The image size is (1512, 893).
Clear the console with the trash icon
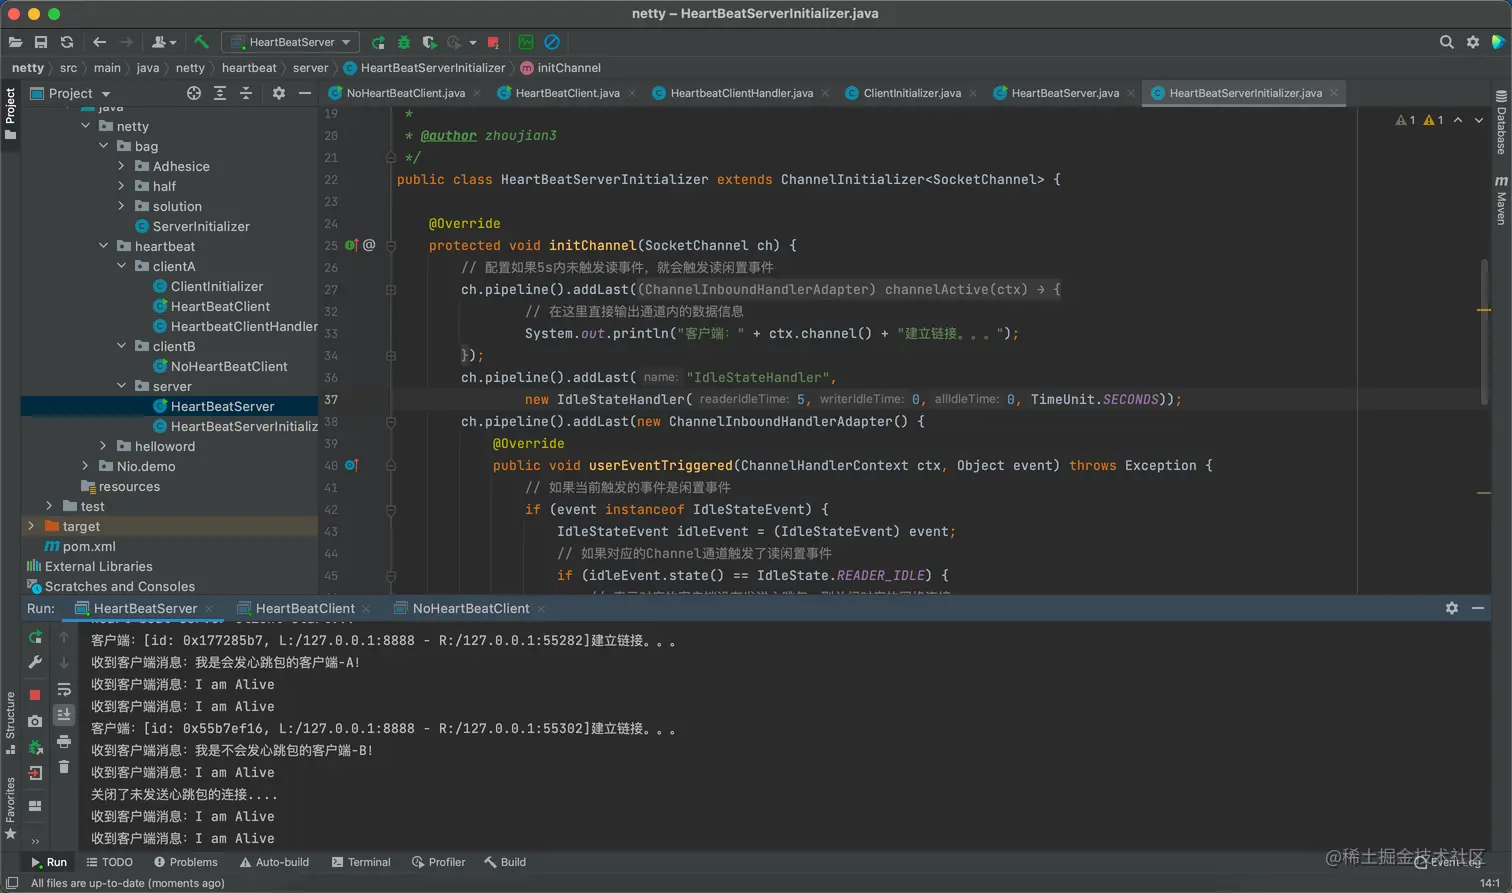tap(64, 767)
